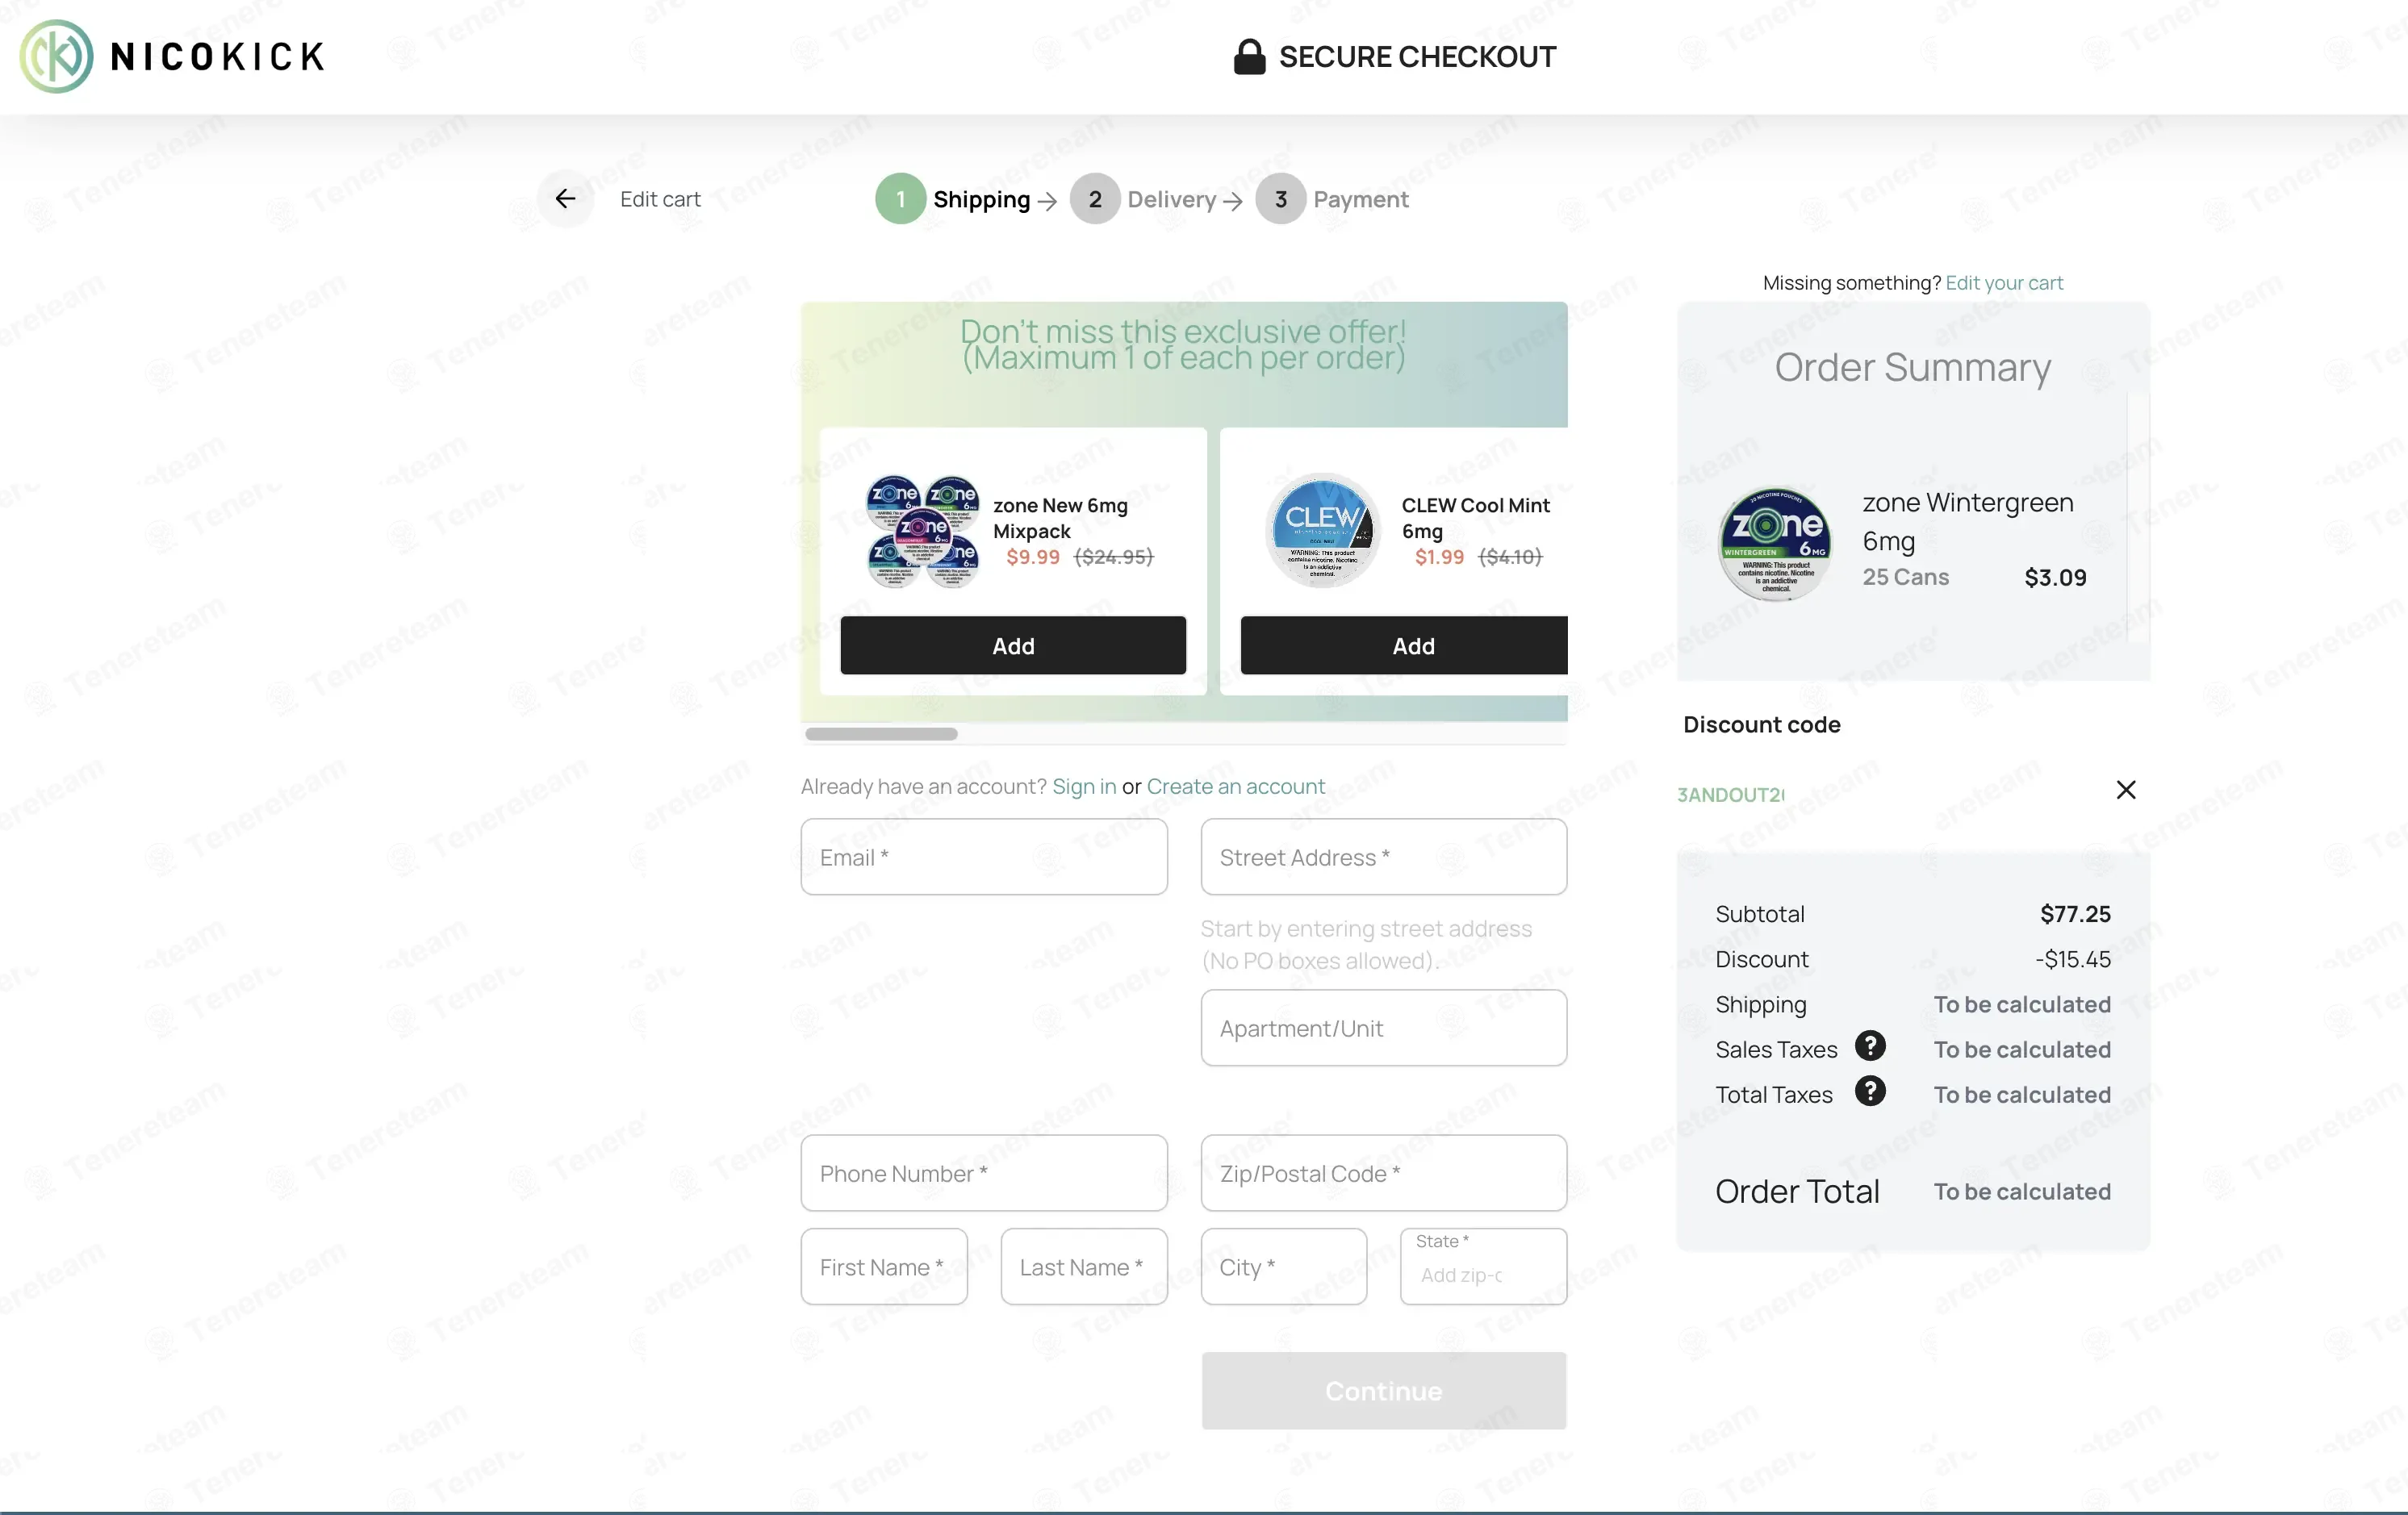Focus the Zip/Postal Code field
The width and height of the screenshot is (2408, 1515).
pyautogui.click(x=1384, y=1173)
